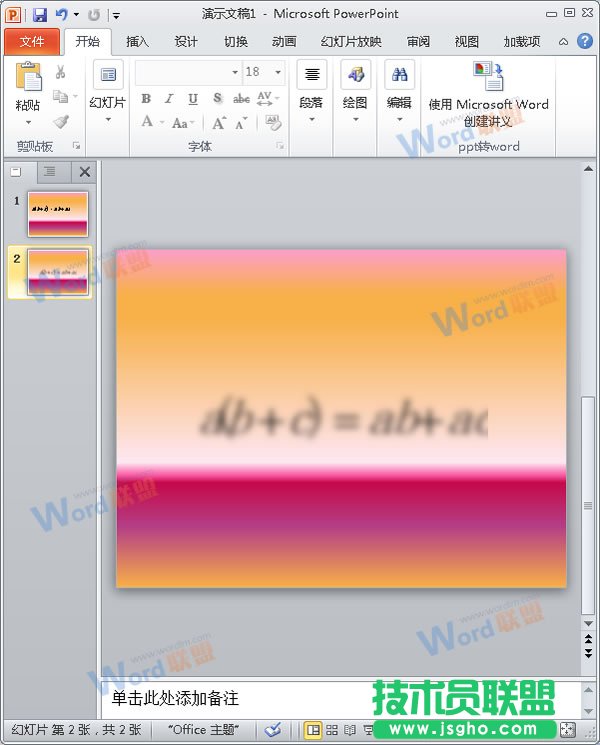Click the fit slide to window icon
600x745 pixels.
point(568,730)
